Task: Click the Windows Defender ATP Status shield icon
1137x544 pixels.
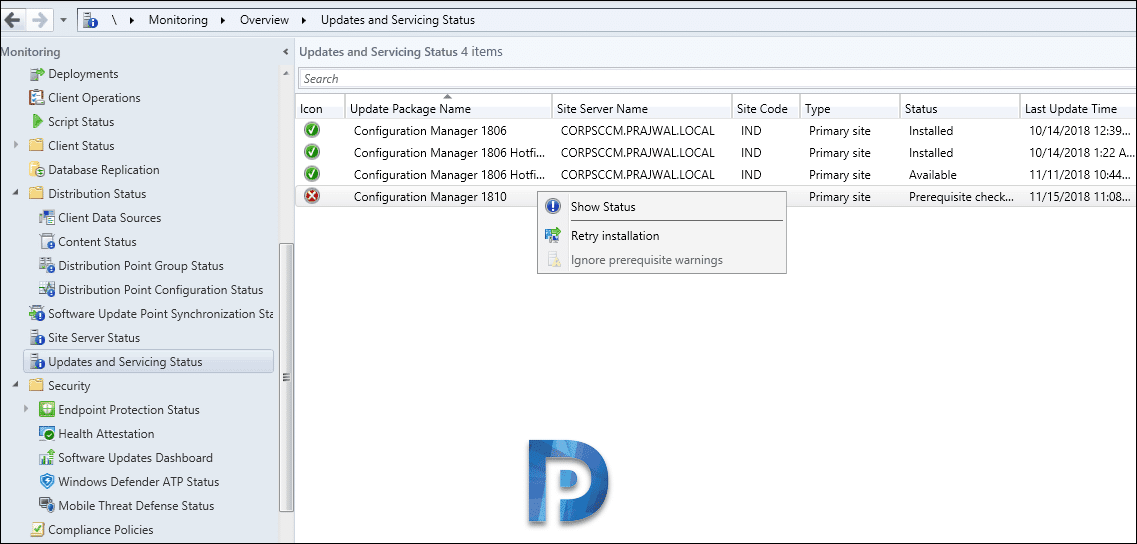Action: (x=46, y=482)
